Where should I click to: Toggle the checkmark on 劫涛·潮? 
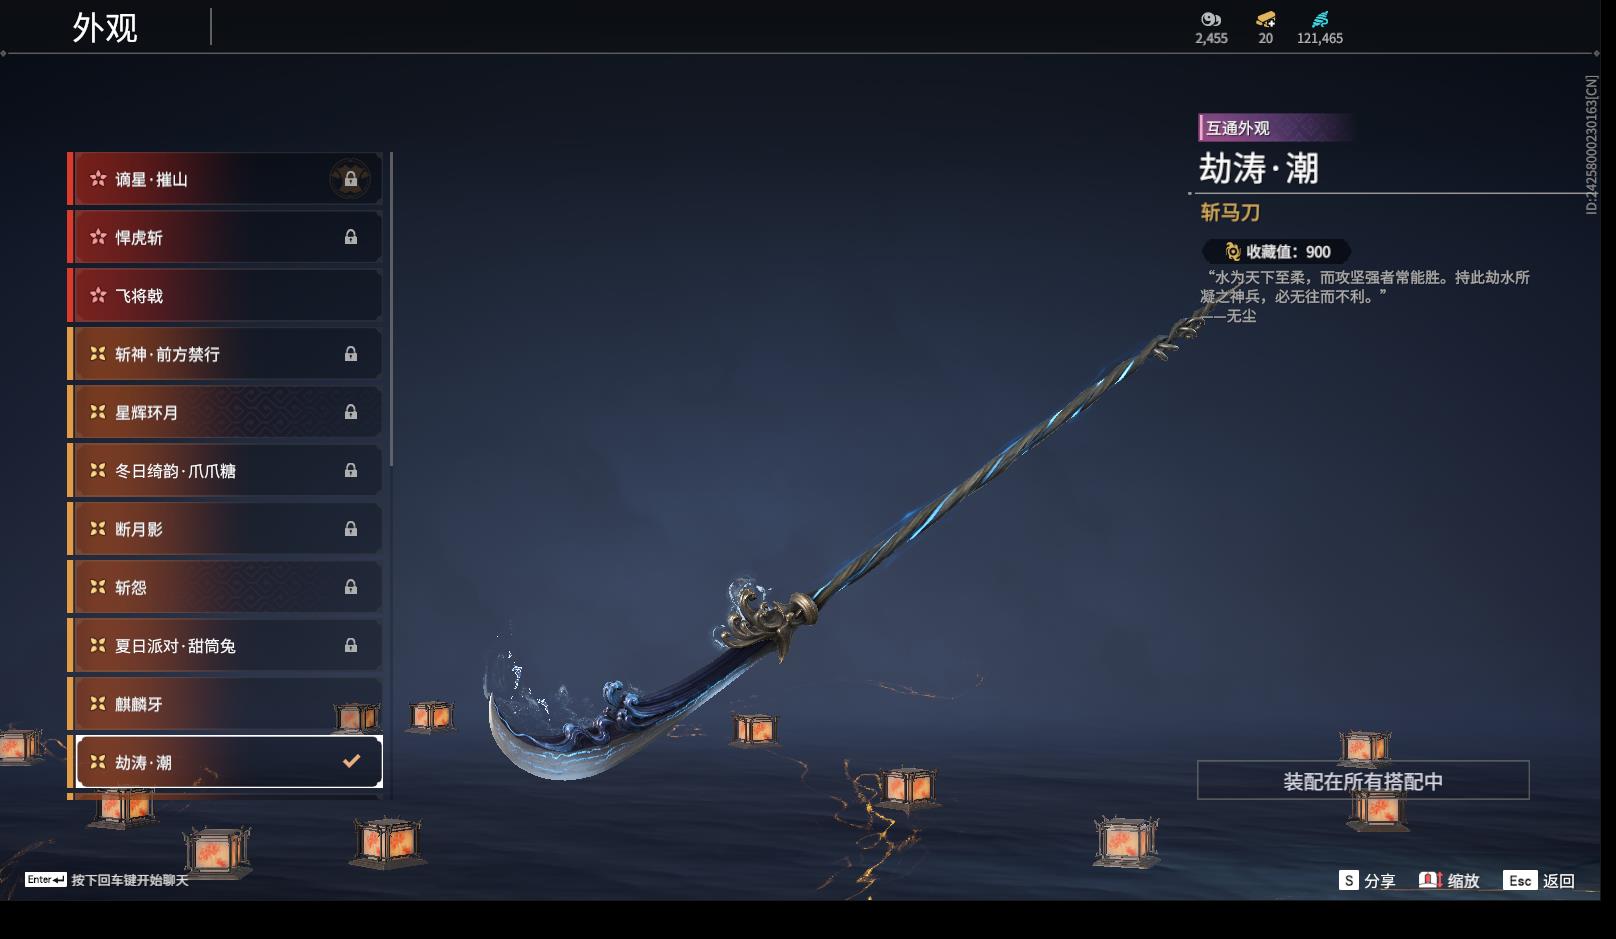click(x=351, y=762)
